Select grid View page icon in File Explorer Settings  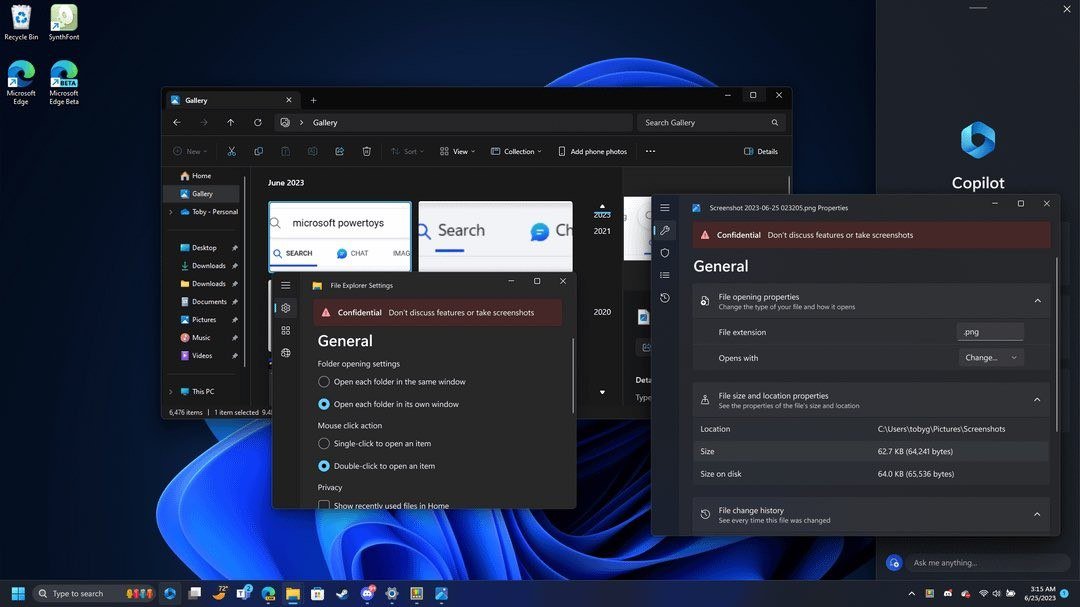pos(285,331)
